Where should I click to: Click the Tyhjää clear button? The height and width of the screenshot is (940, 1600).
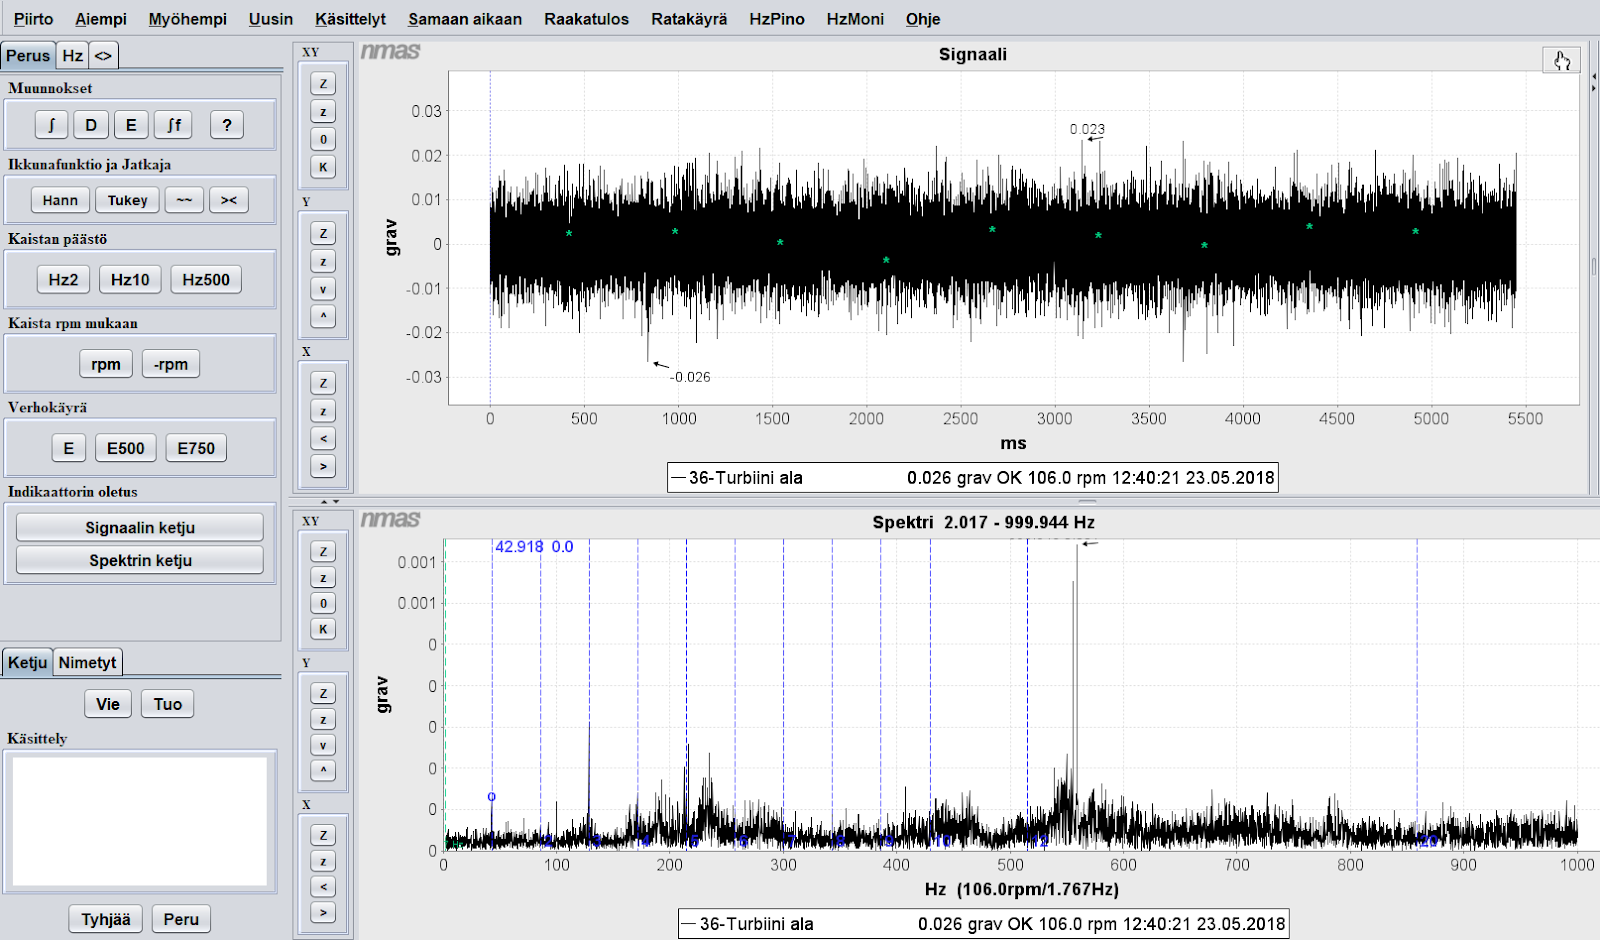tap(106, 919)
